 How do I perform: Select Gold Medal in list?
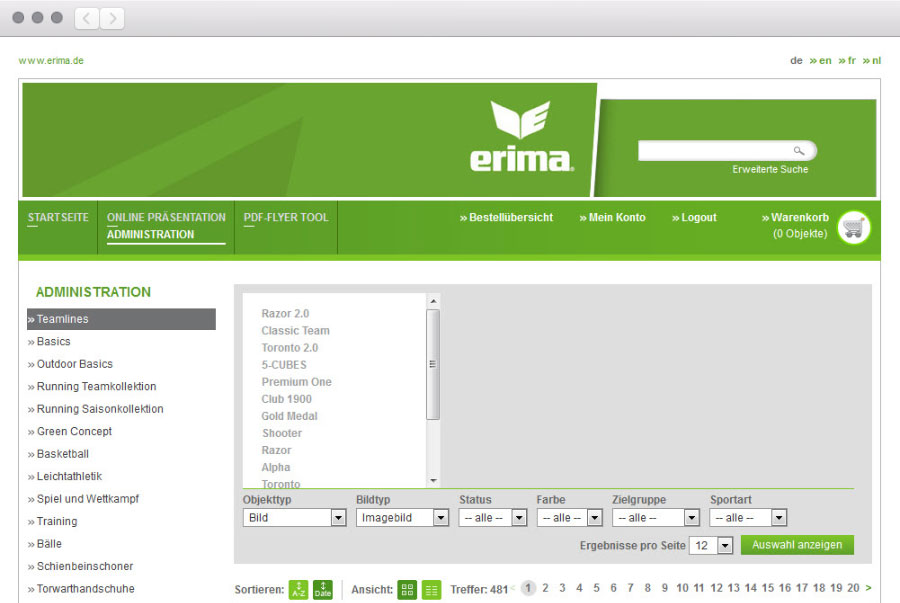pos(289,416)
